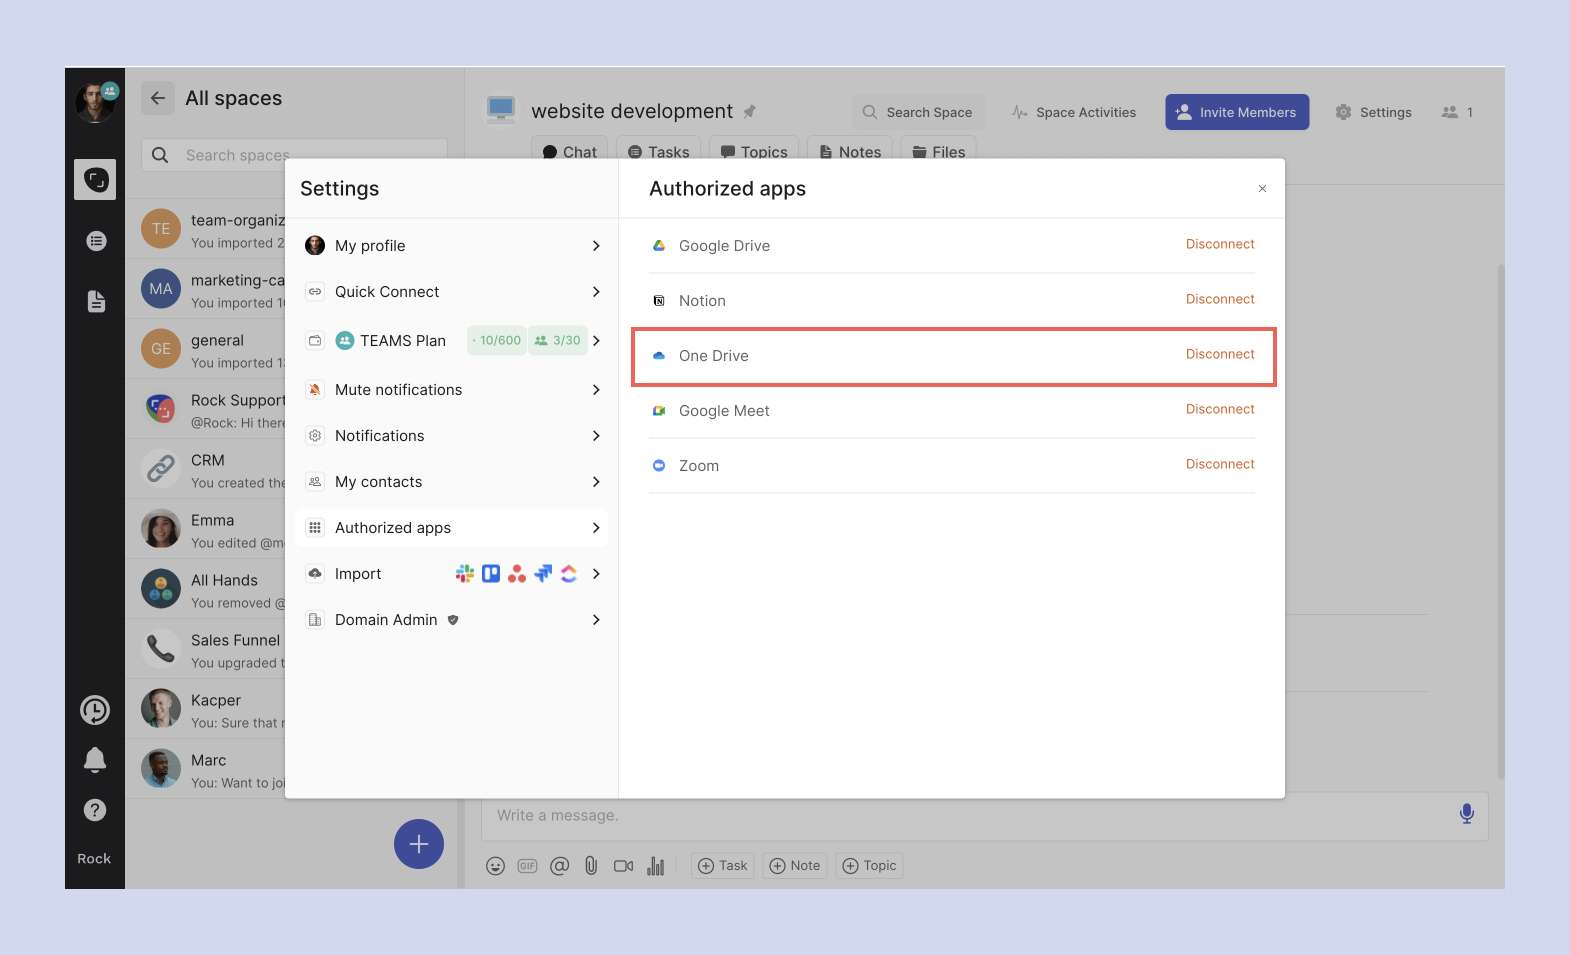This screenshot has width=1570, height=955.
Task: Click the help question mark icon
Action: (95, 810)
